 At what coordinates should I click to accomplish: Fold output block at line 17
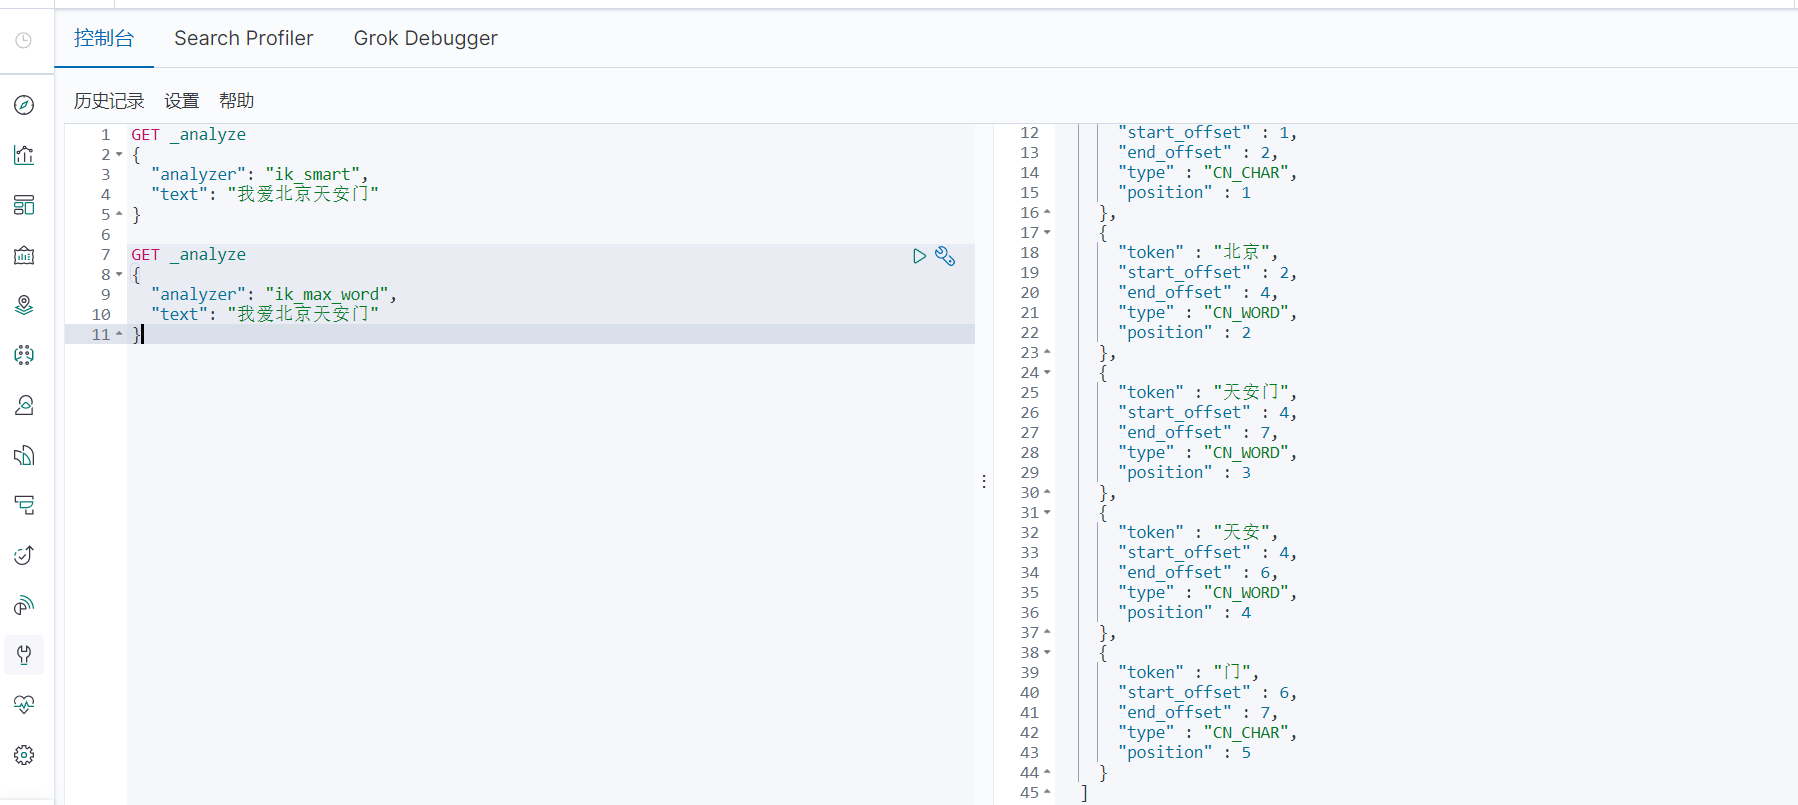(1047, 233)
